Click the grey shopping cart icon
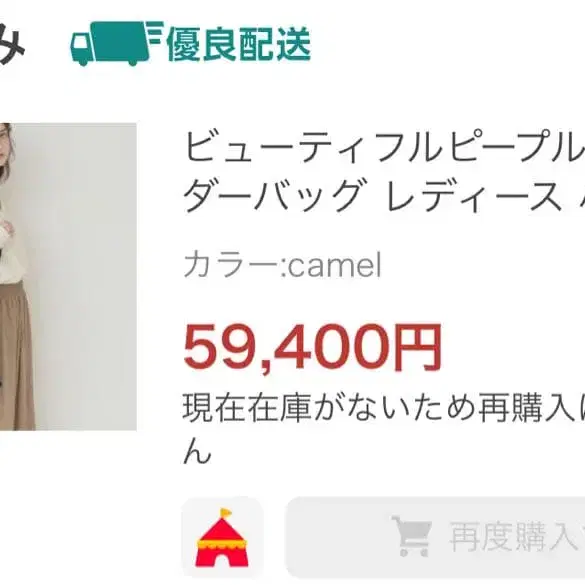Viewport: 585px width, 585px height. coord(412,536)
